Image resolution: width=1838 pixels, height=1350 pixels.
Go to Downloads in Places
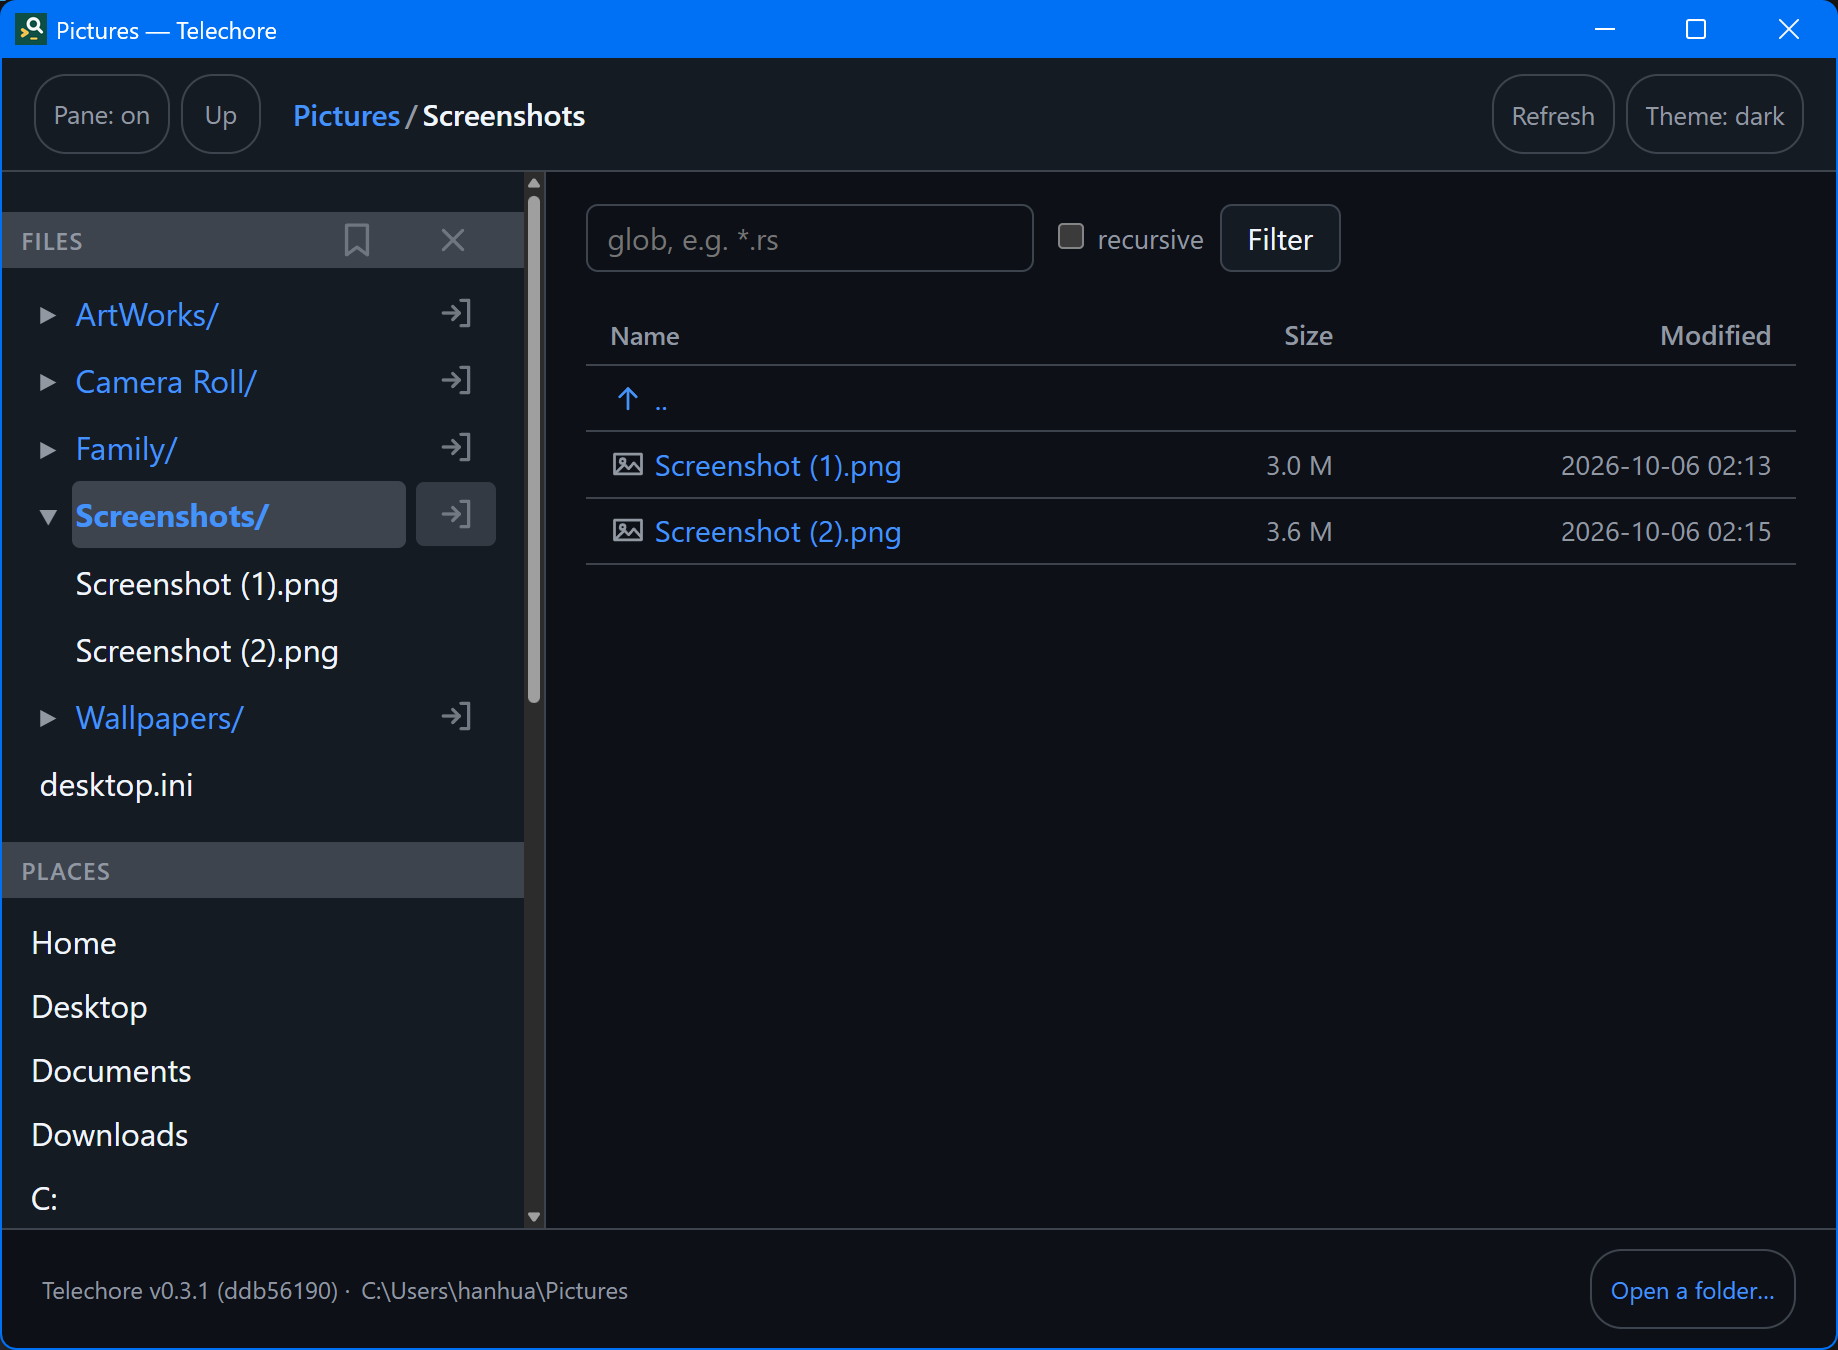tap(110, 1135)
